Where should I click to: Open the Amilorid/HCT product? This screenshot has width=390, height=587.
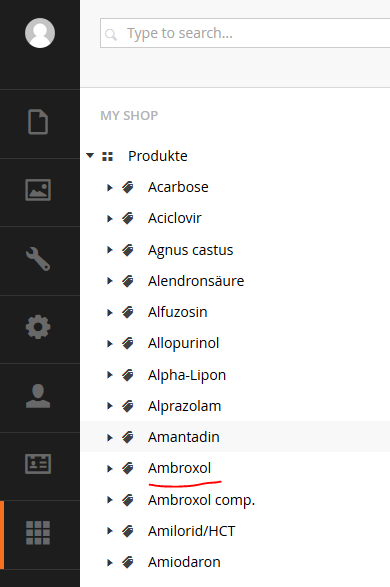point(191,531)
